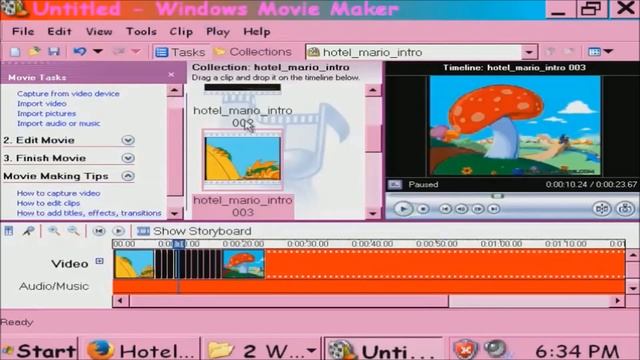Open the Windows Start menu

tap(39, 351)
